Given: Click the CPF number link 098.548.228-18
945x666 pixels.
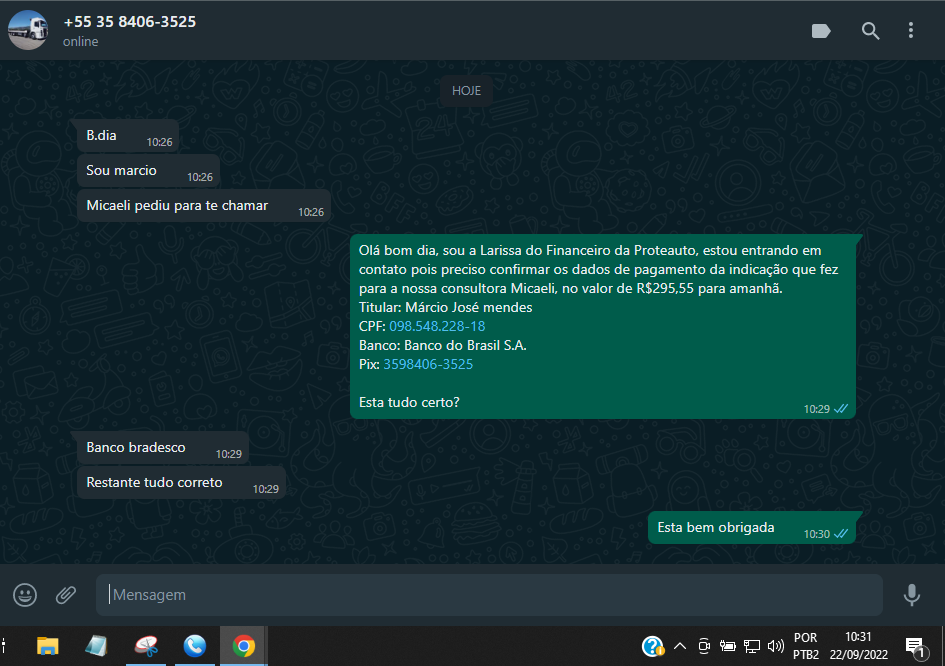Looking at the screenshot, I should coord(437,326).
